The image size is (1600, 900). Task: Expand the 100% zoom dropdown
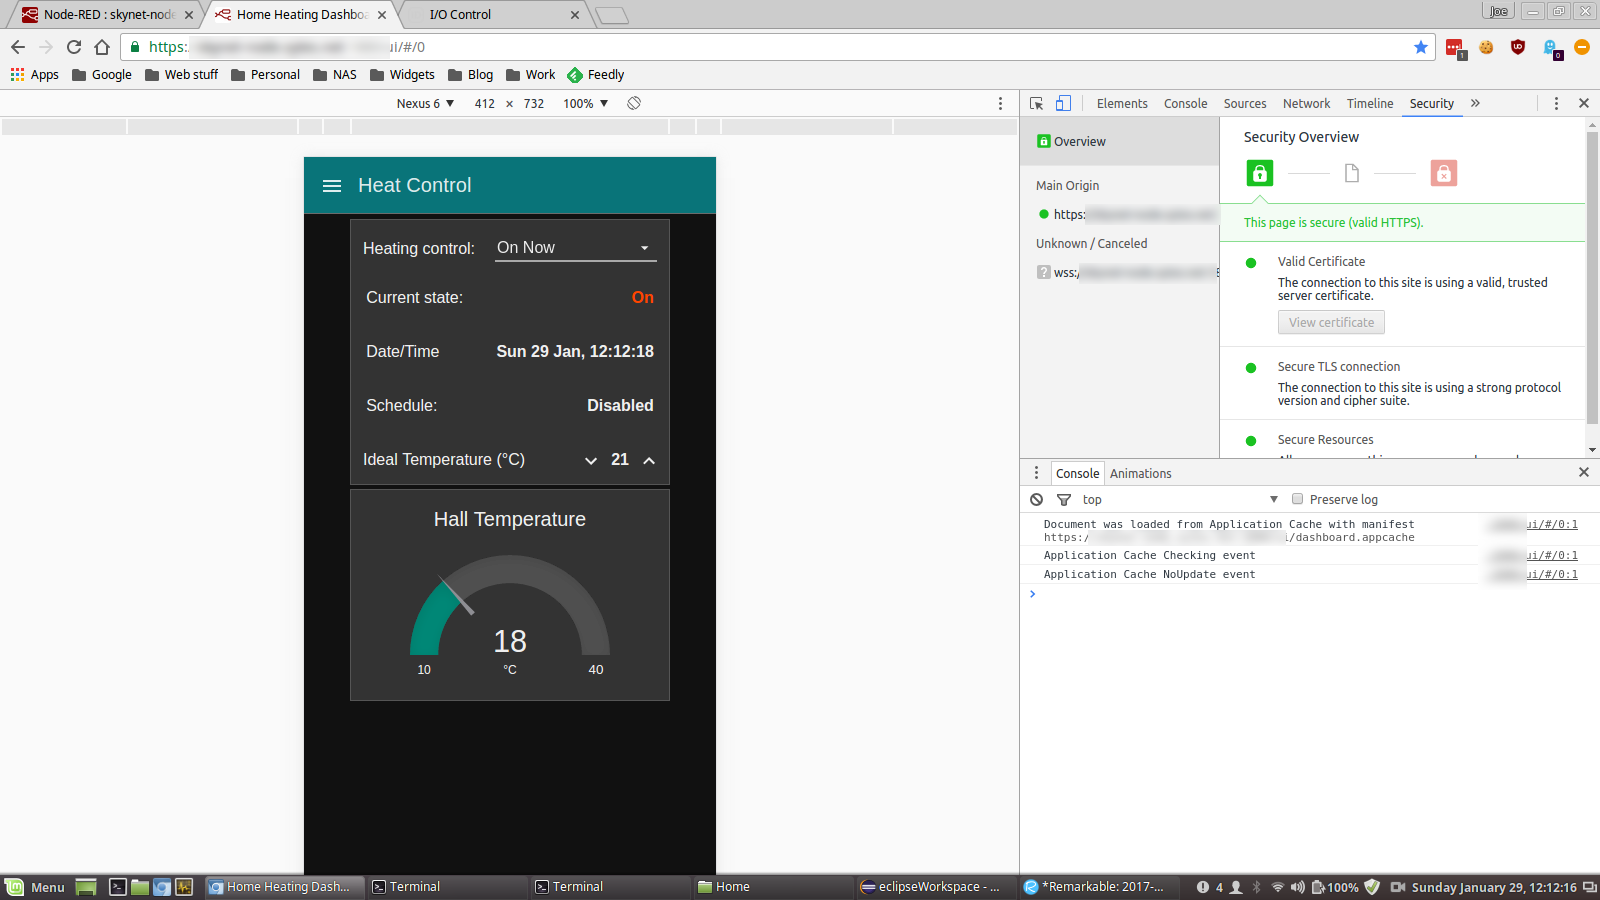[x=585, y=103]
